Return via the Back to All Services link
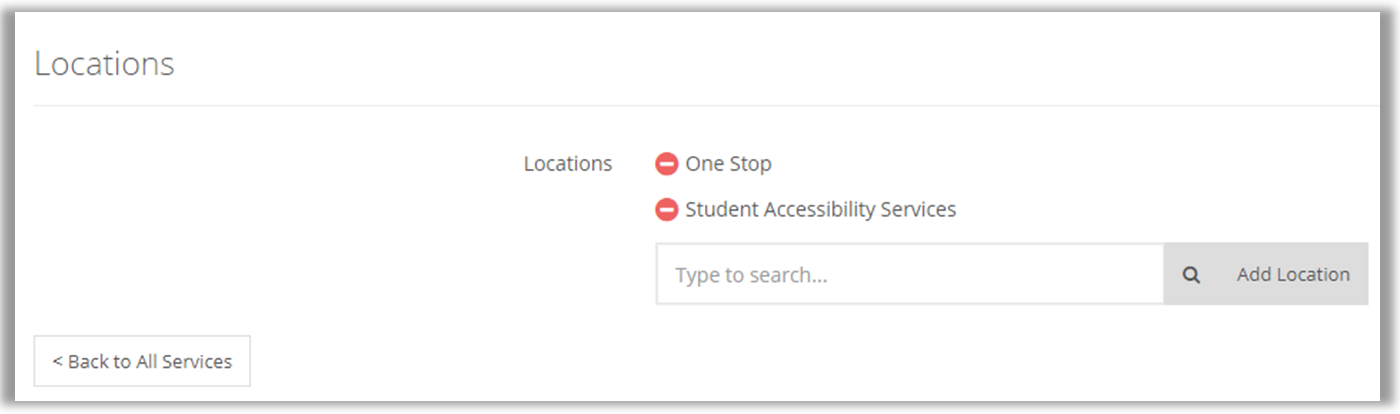This screenshot has width=1400, height=414. point(142,361)
